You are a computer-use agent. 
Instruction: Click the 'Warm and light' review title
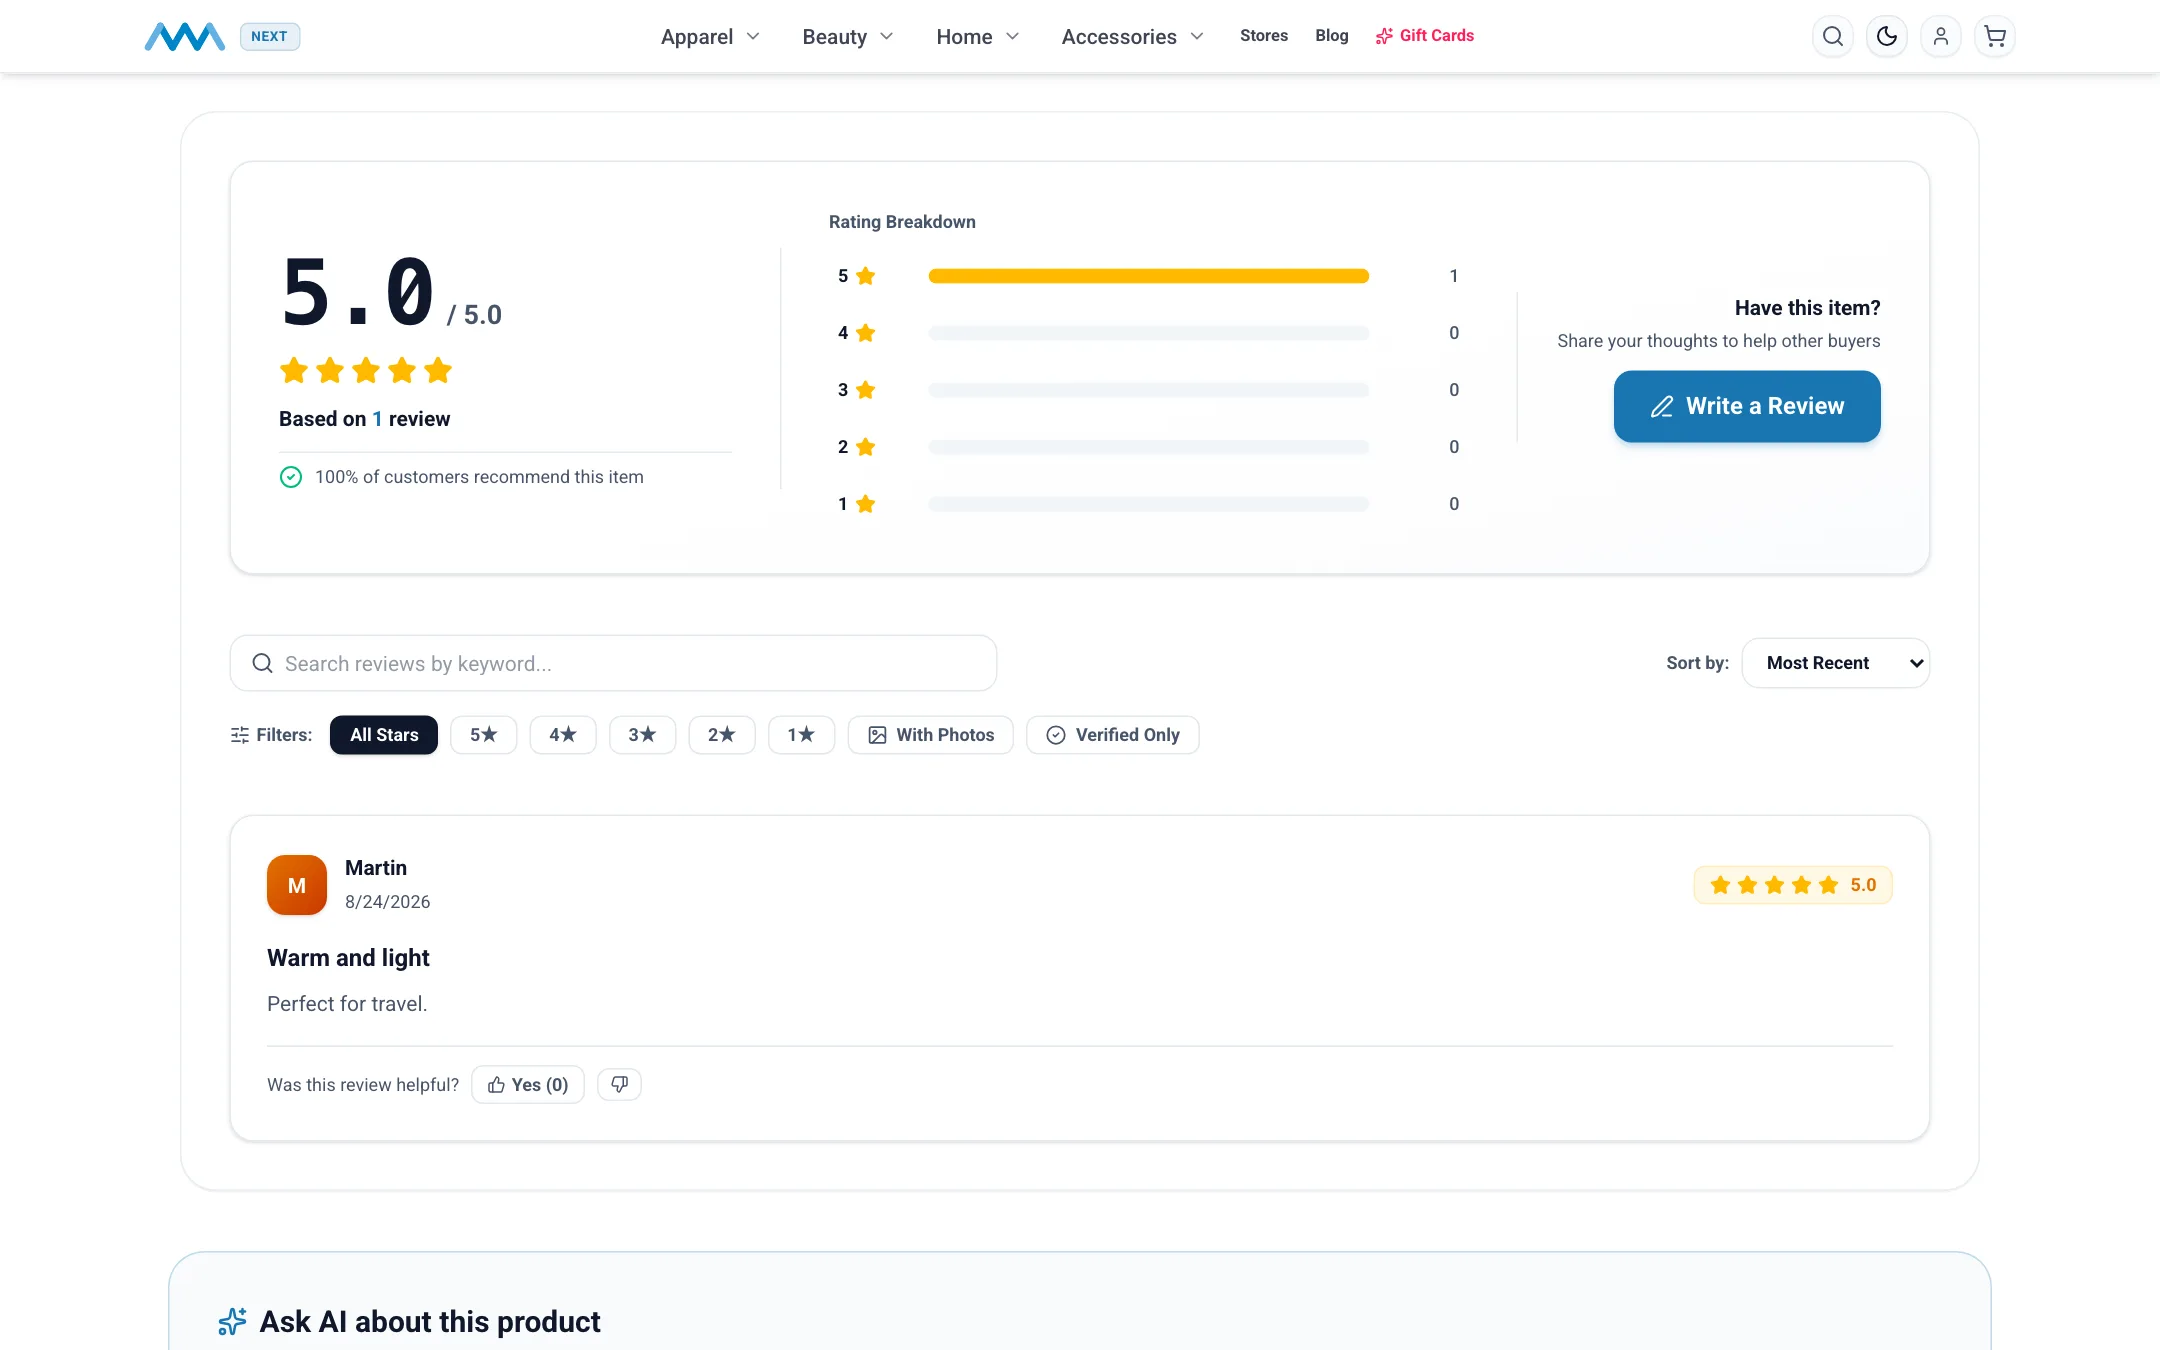(348, 958)
